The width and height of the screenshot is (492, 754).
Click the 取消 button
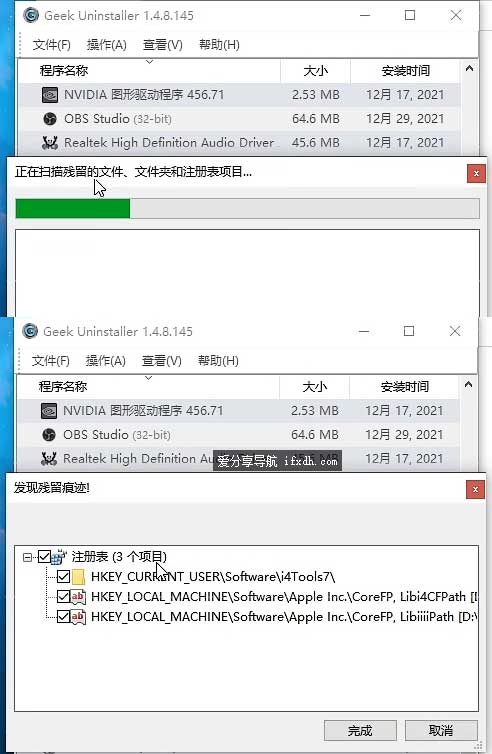point(441,731)
